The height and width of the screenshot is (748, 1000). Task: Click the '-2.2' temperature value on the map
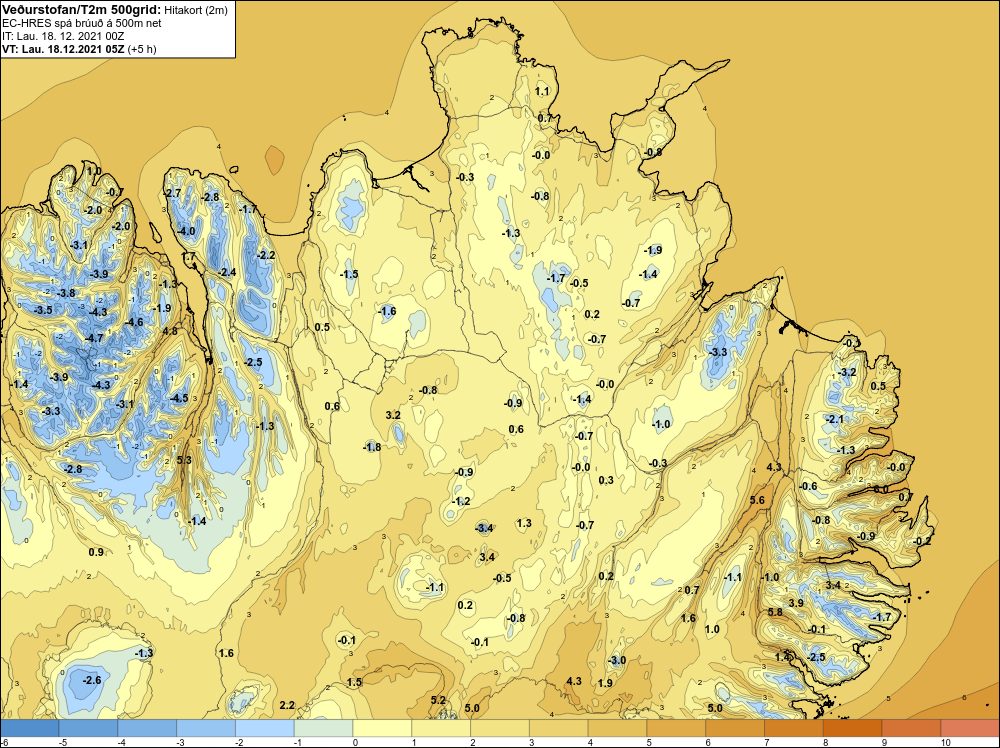[266, 255]
